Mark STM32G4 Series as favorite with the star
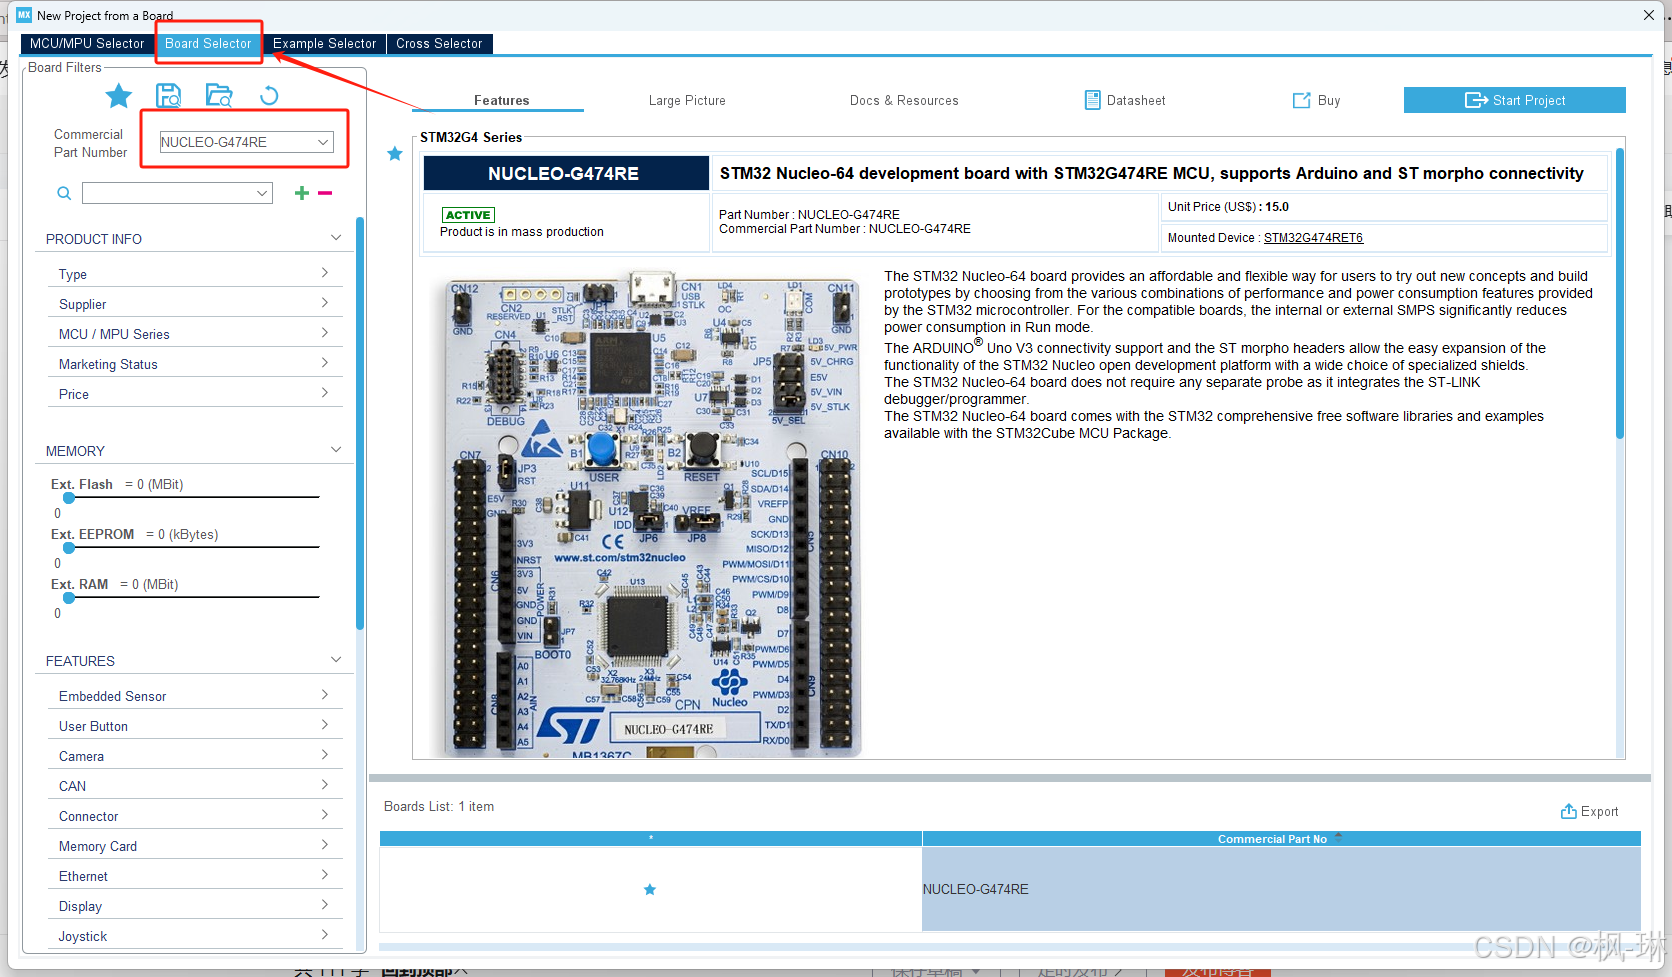1672x977 pixels. [x=394, y=153]
